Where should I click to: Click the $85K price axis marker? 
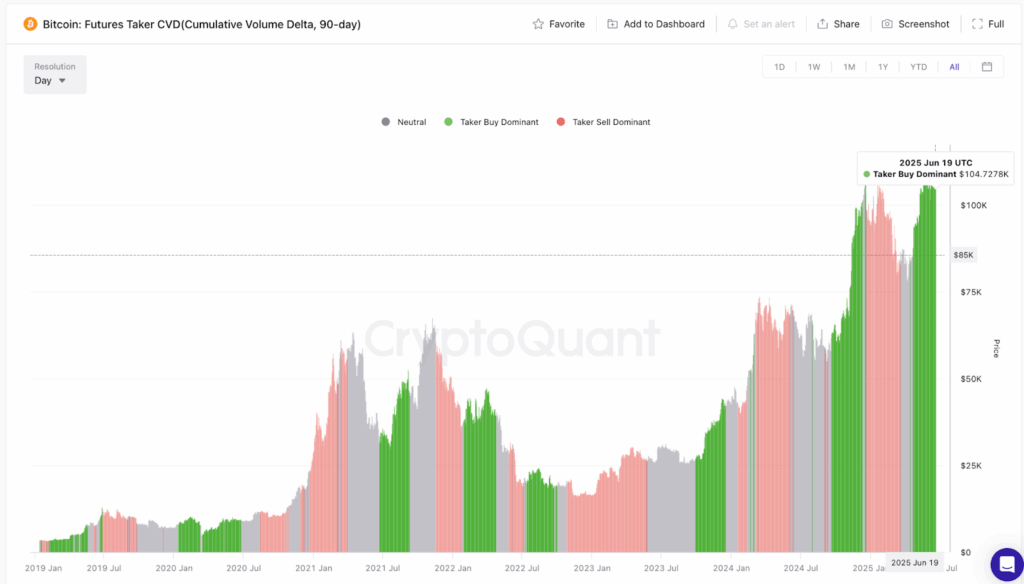963,255
